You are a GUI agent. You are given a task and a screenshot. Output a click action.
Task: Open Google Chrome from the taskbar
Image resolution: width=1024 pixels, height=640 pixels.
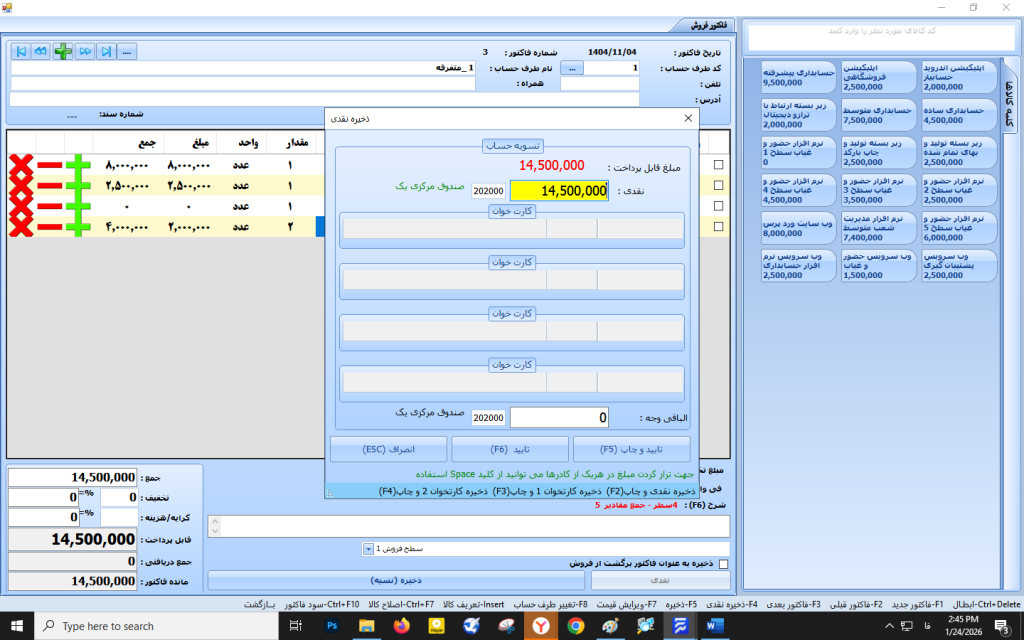pos(575,625)
